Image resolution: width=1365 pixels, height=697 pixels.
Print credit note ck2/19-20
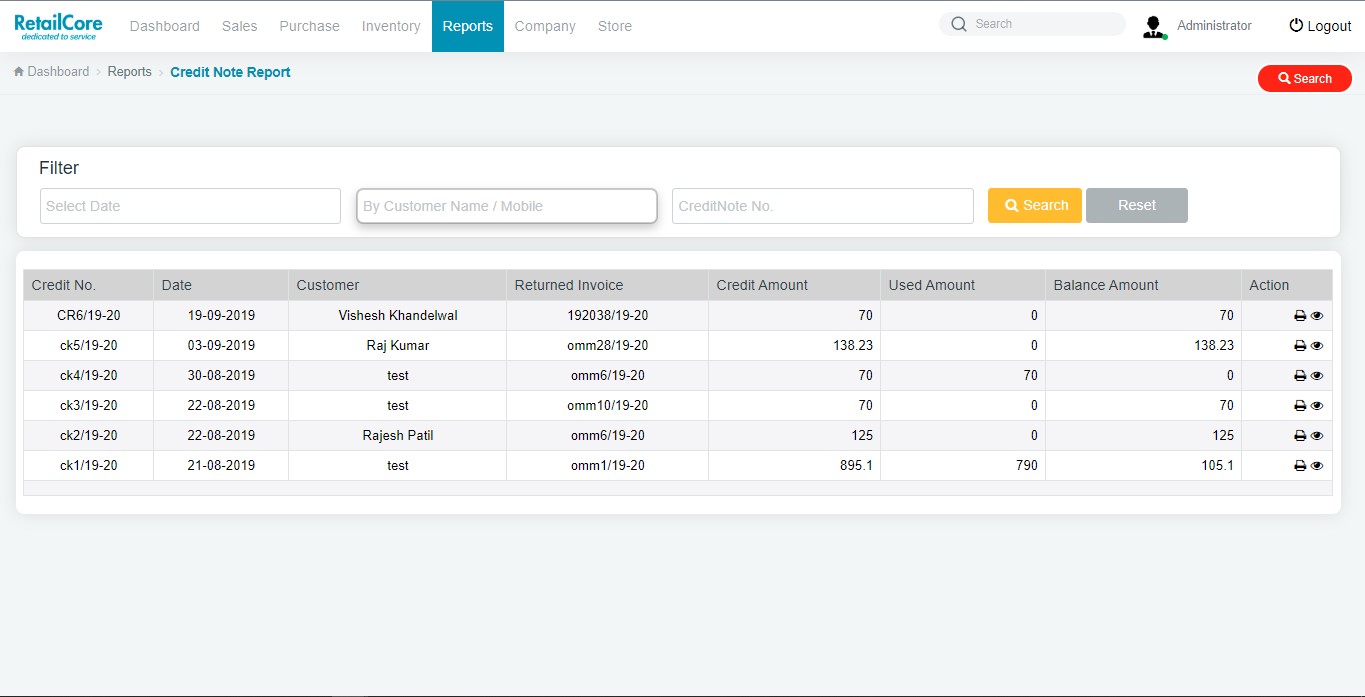point(1300,436)
